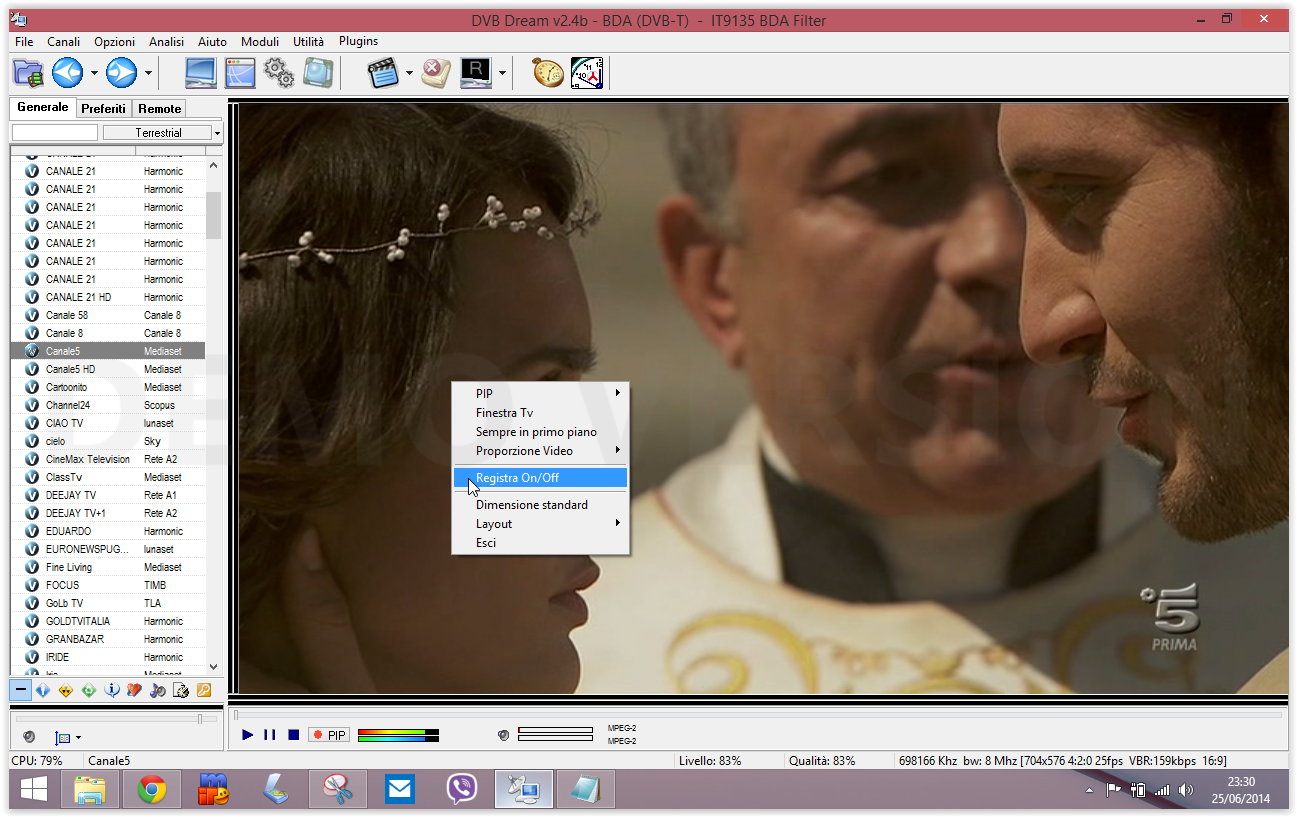Open the clock scheduler icon

point(587,73)
